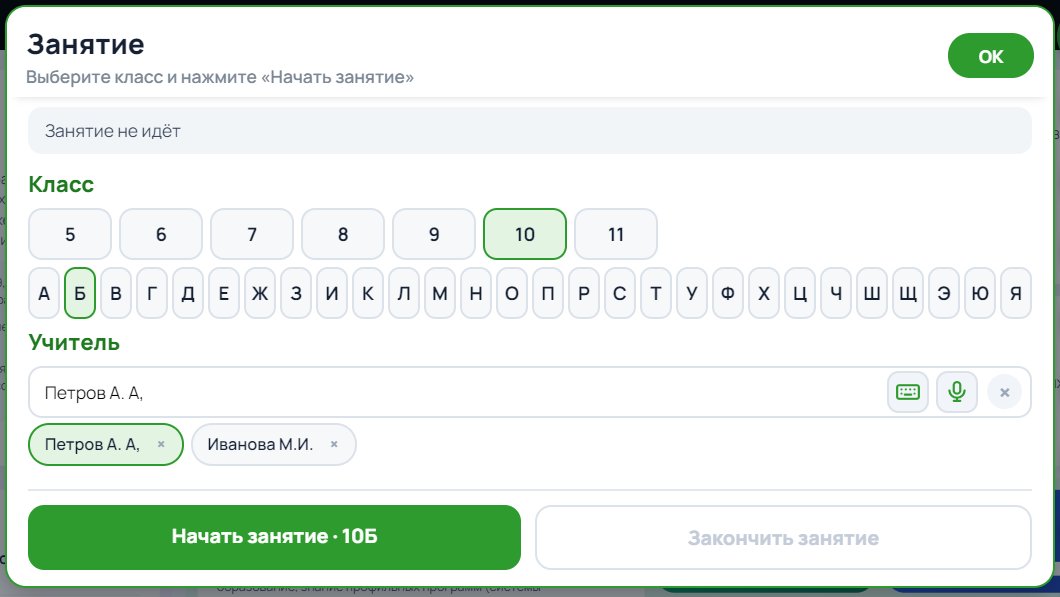Choose class letter М
This screenshot has width=1060, height=597.
click(x=440, y=293)
